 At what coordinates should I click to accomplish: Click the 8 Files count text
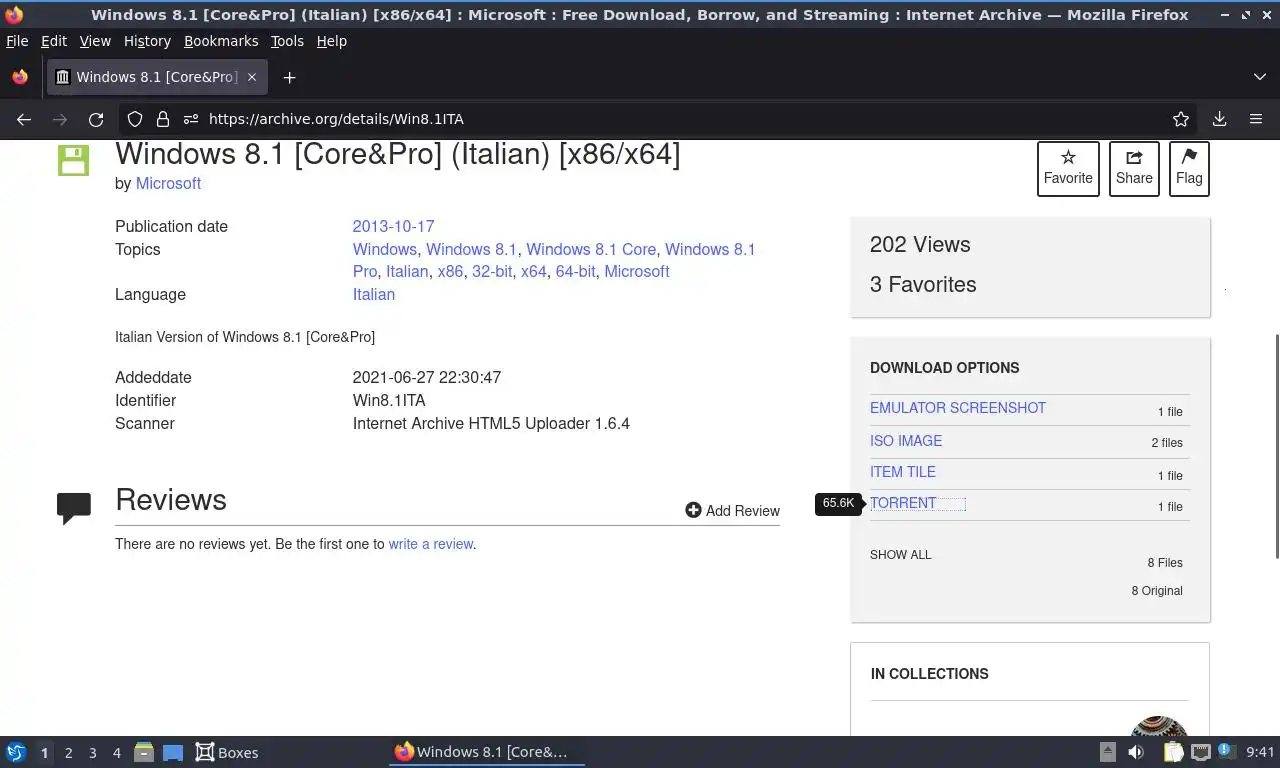pyautogui.click(x=1165, y=562)
